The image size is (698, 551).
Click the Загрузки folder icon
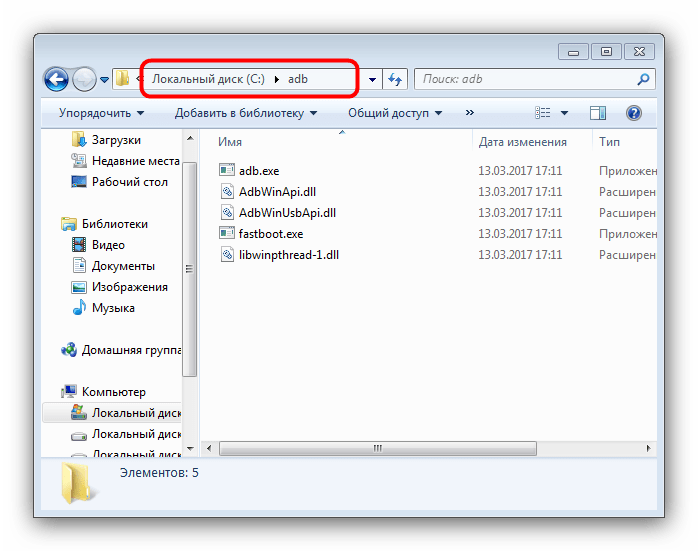click(x=79, y=139)
